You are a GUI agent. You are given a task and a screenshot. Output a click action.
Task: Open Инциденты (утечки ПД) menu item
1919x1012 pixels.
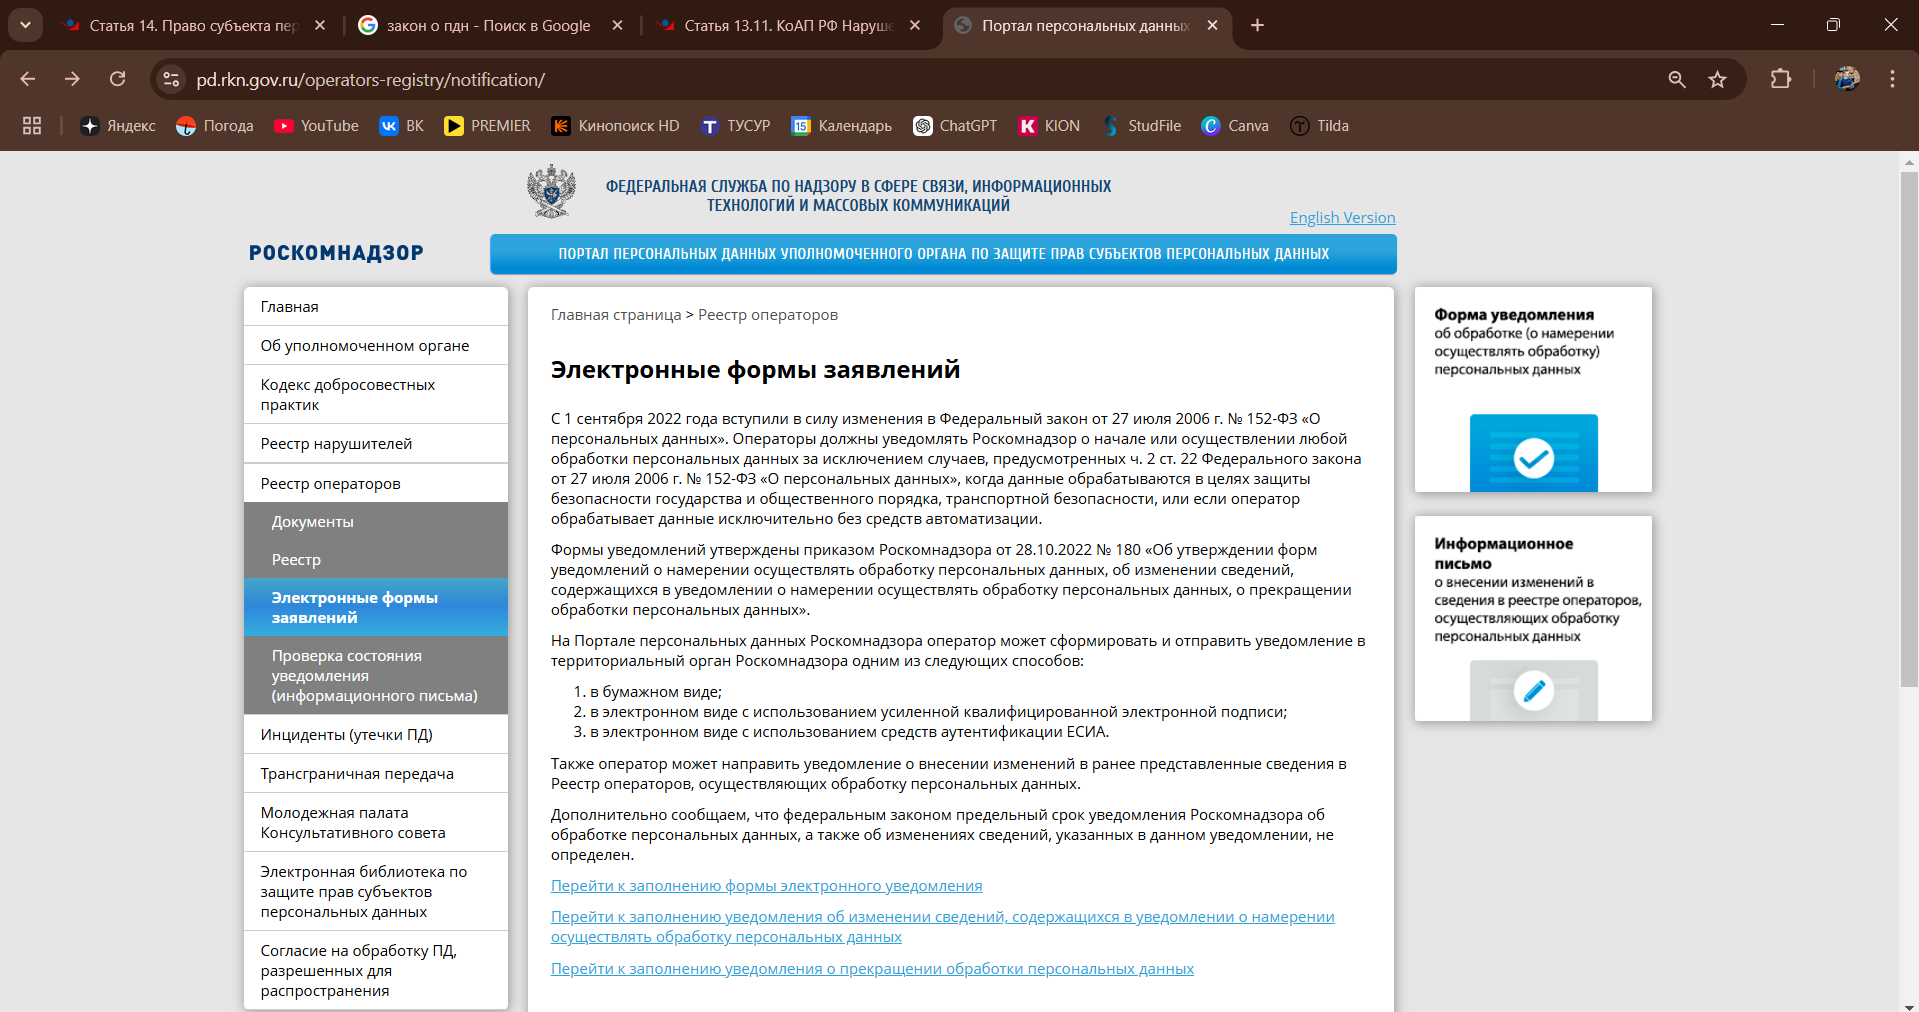376,735
